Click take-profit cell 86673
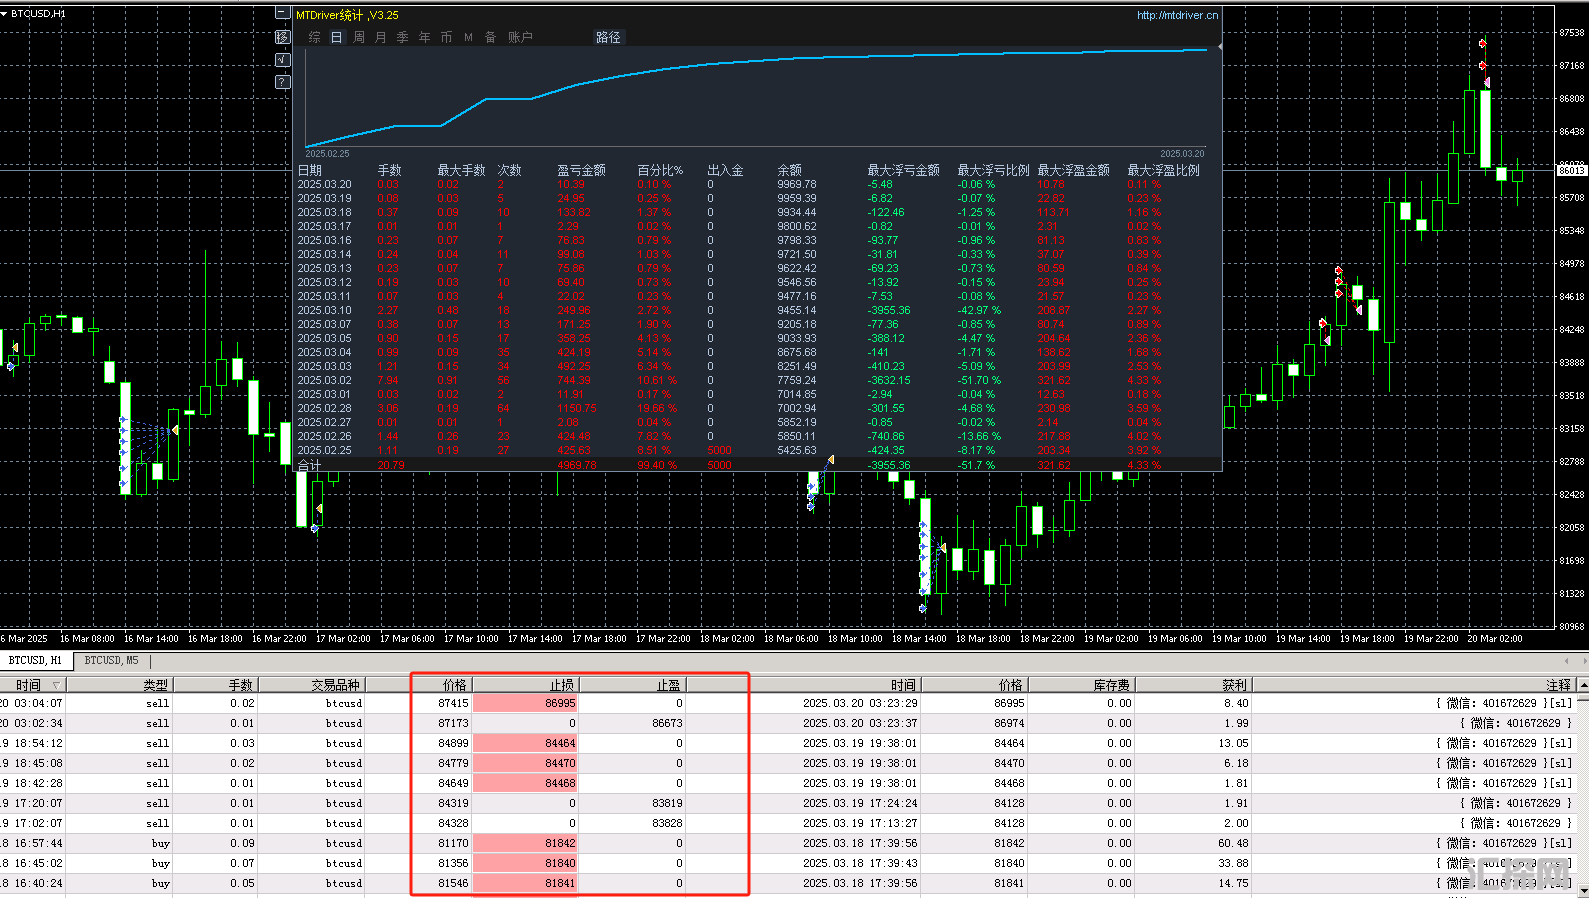The width and height of the screenshot is (1589, 898). pyautogui.click(x=633, y=723)
